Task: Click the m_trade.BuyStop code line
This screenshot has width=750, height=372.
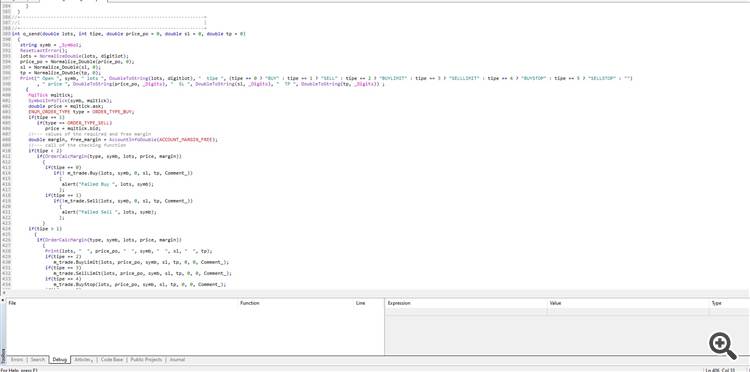Action: tap(140, 284)
